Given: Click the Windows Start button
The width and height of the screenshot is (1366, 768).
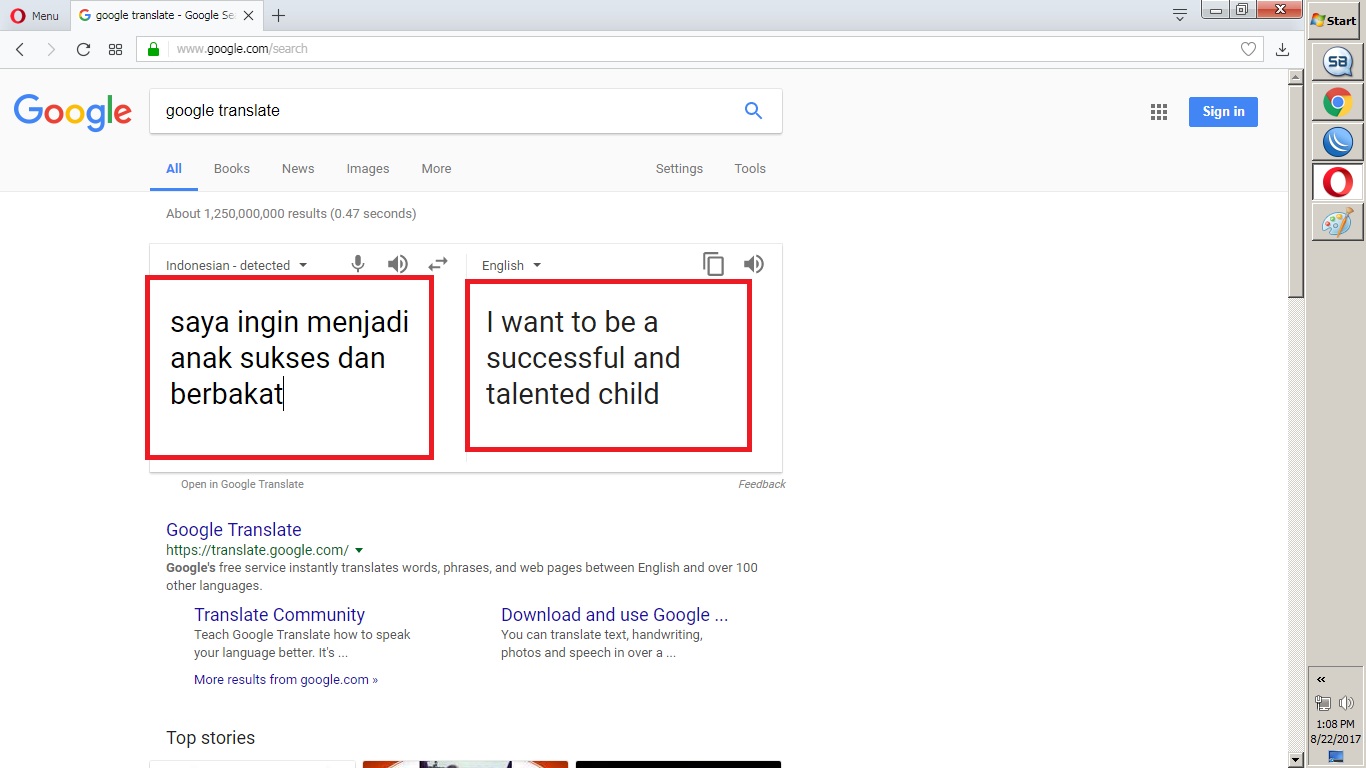Looking at the screenshot, I should (1333, 20).
